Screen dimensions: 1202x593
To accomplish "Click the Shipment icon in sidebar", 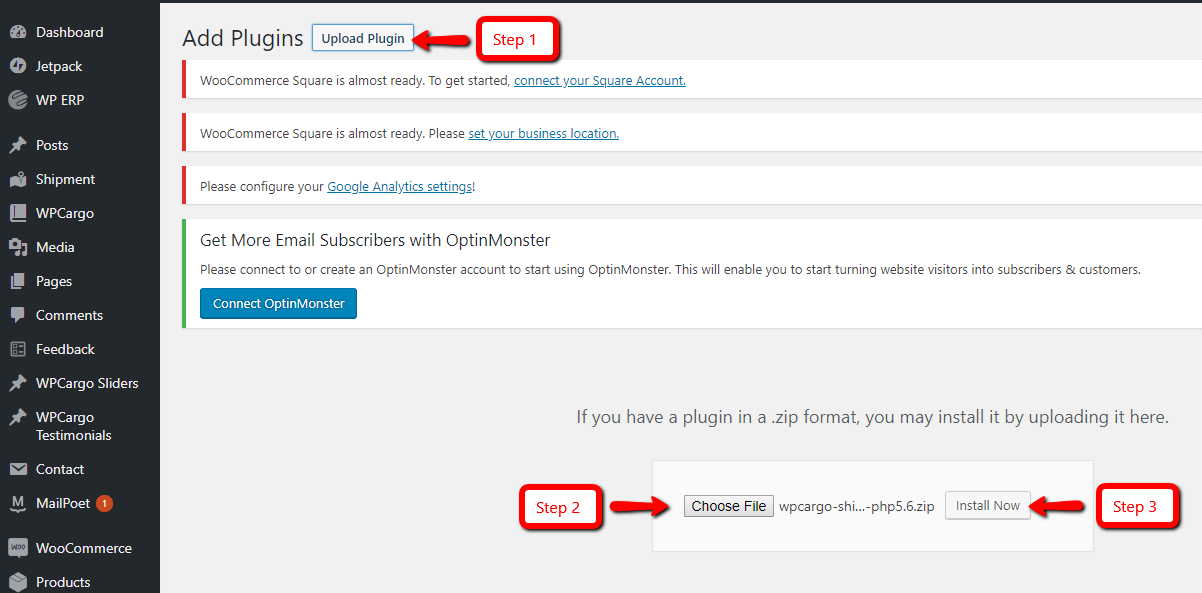I will tap(17, 179).
